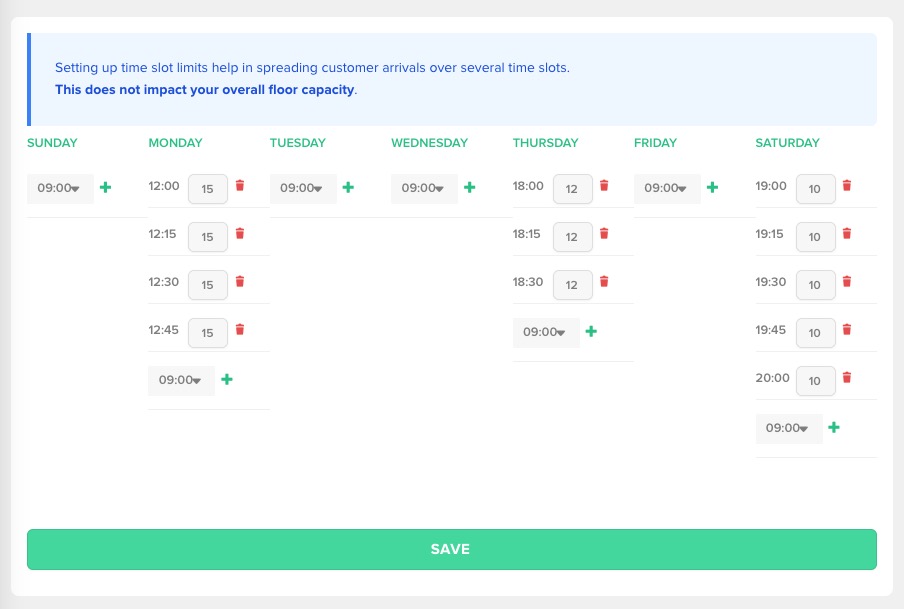The height and width of the screenshot is (609, 904).
Task: Focus the Thursday 18:00 limit box
Action: click(x=572, y=189)
